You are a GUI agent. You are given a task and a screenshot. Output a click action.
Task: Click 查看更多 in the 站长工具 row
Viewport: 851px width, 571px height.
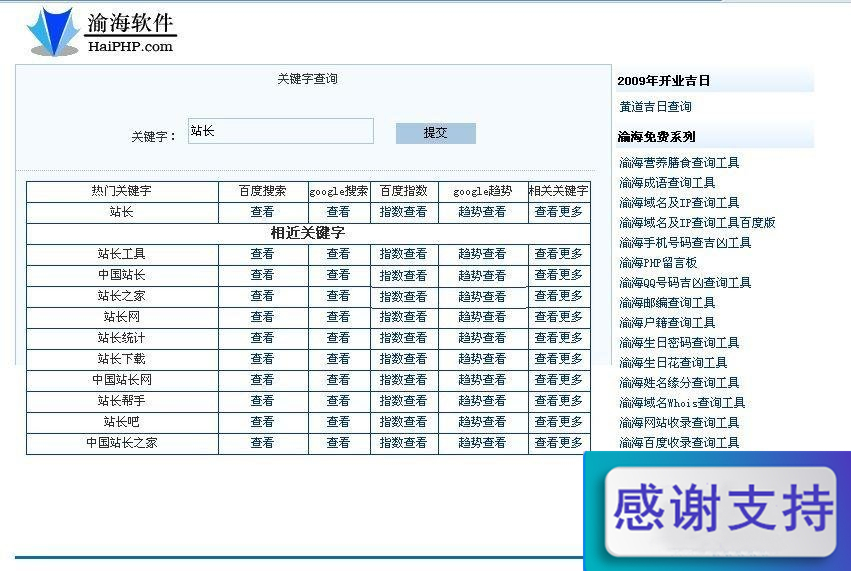pyautogui.click(x=558, y=253)
